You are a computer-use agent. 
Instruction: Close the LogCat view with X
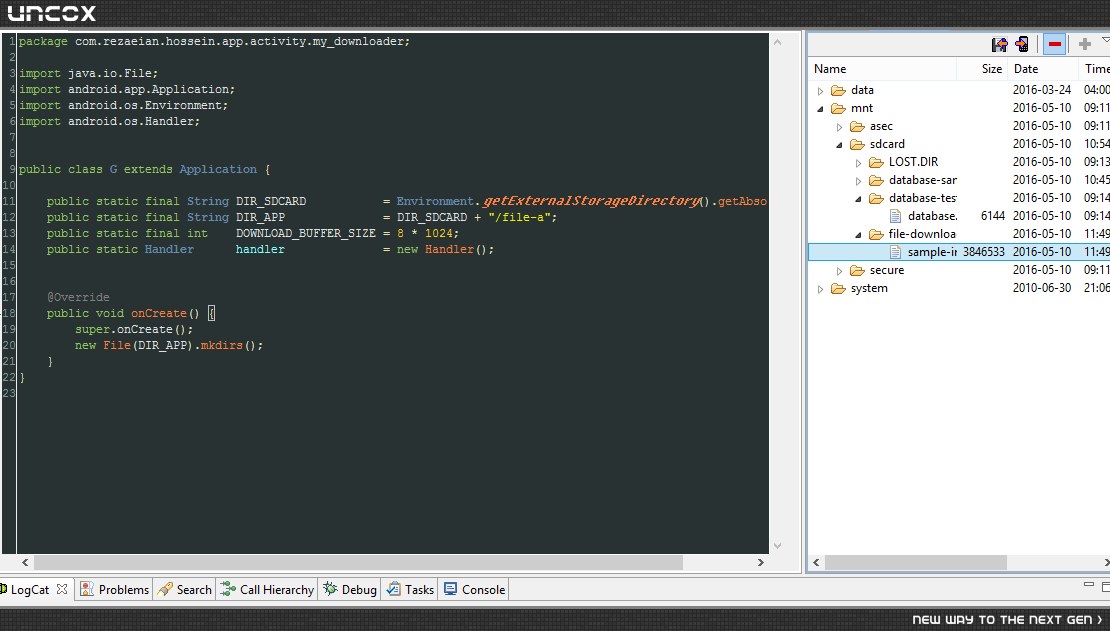point(62,589)
